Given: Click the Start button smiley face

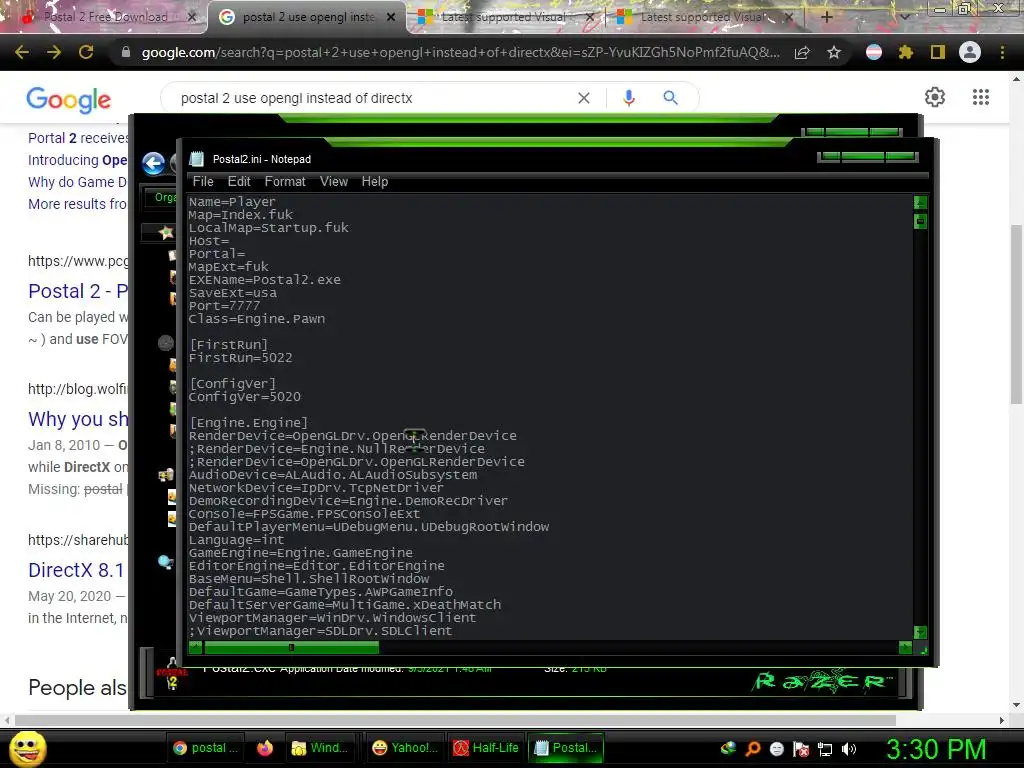Looking at the screenshot, I should pyautogui.click(x=28, y=749).
